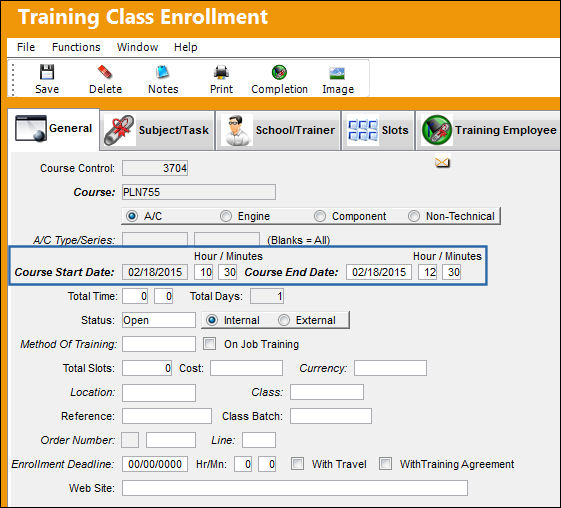
Task: Click the Method Of Training field
Action: click(x=159, y=344)
